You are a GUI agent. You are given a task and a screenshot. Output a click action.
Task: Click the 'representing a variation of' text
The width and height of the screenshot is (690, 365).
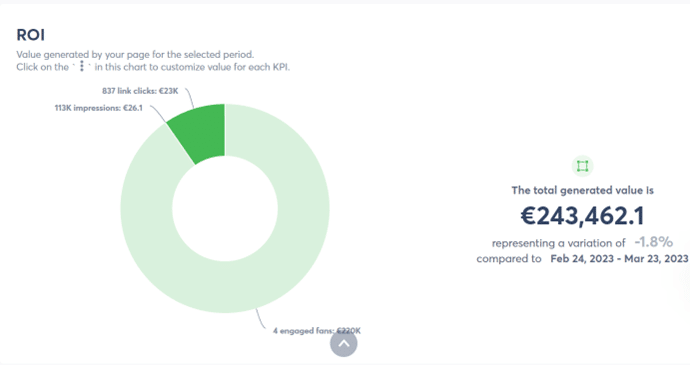click(558, 243)
